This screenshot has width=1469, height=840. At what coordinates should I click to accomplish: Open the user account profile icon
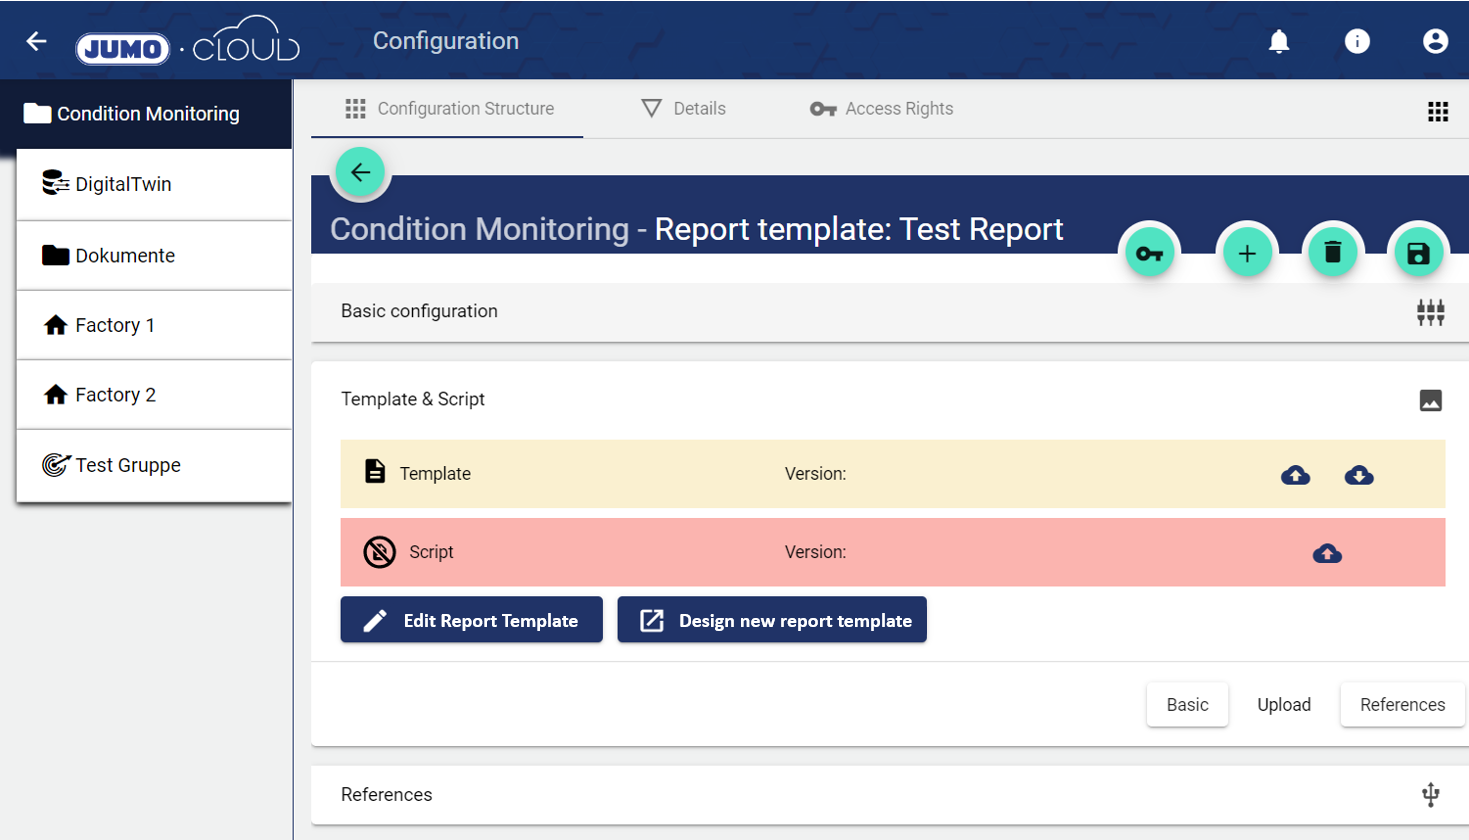[1435, 41]
